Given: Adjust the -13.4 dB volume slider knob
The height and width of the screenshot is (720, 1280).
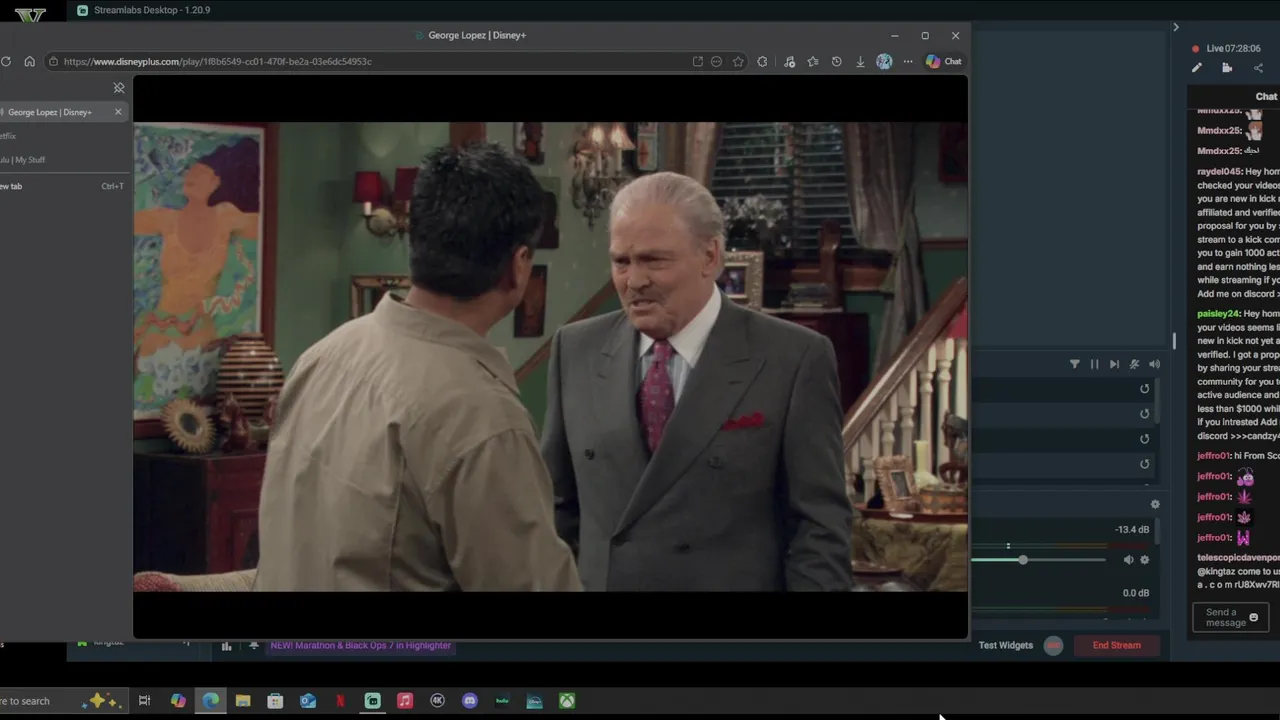Looking at the screenshot, I should [1023, 560].
